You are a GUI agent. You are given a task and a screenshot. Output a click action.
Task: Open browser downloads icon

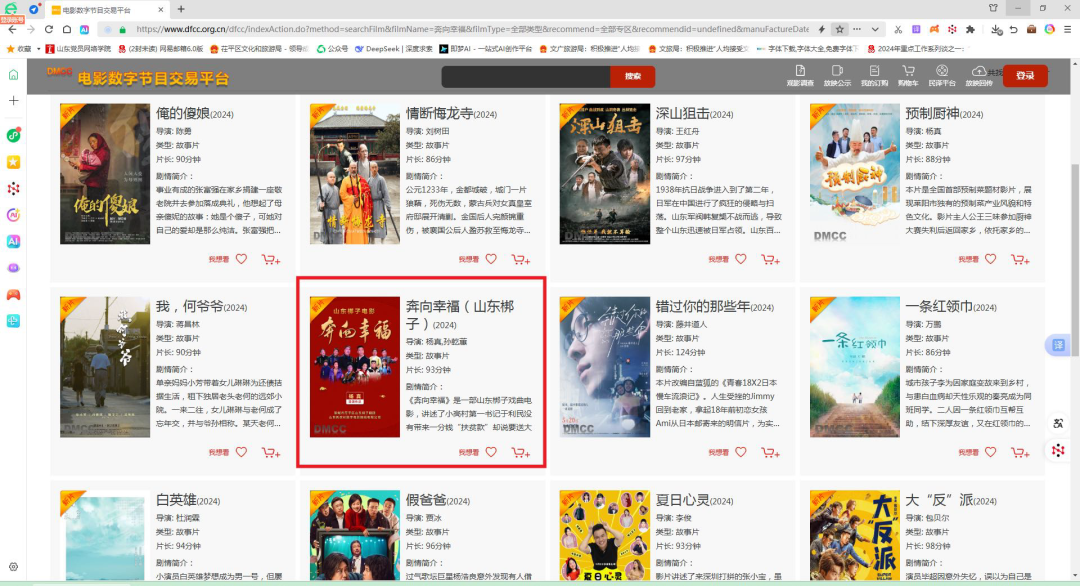click(x=996, y=30)
